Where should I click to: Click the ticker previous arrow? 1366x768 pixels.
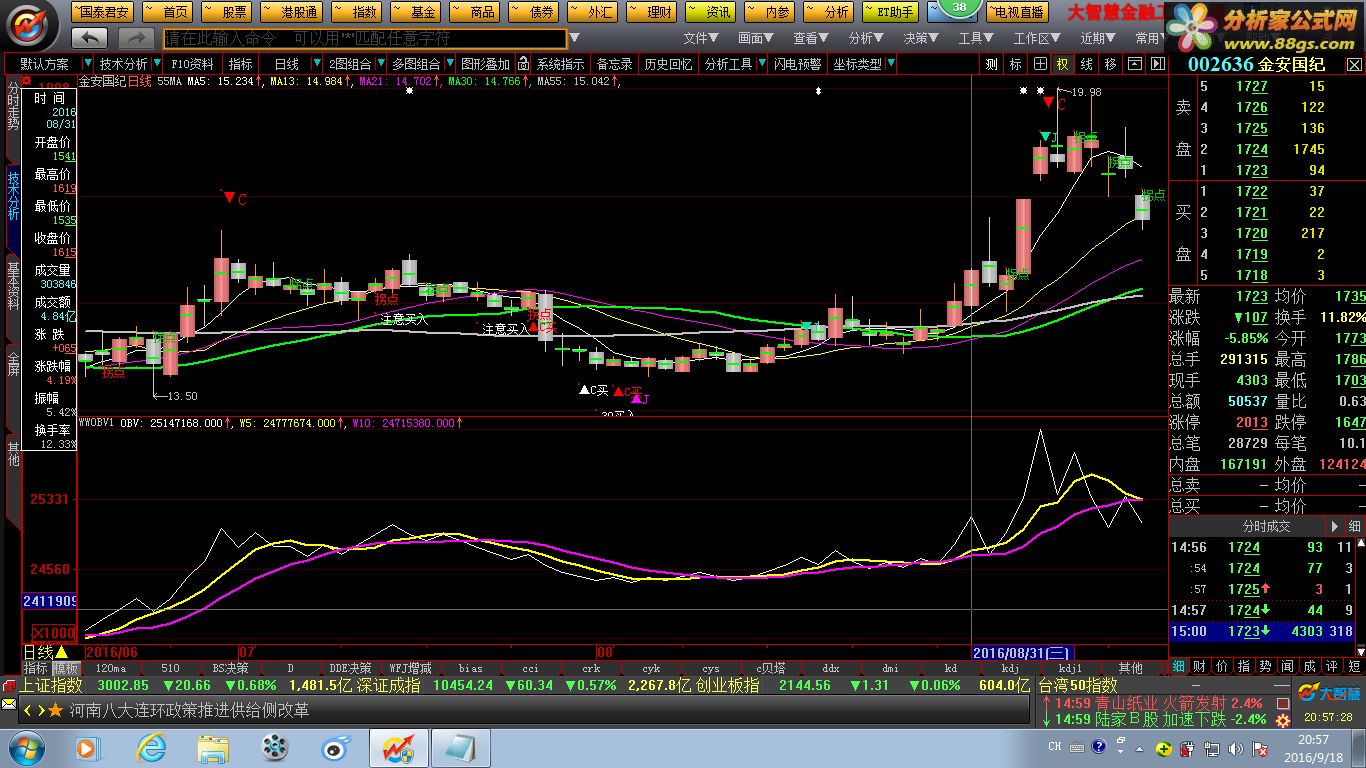pos(28,709)
